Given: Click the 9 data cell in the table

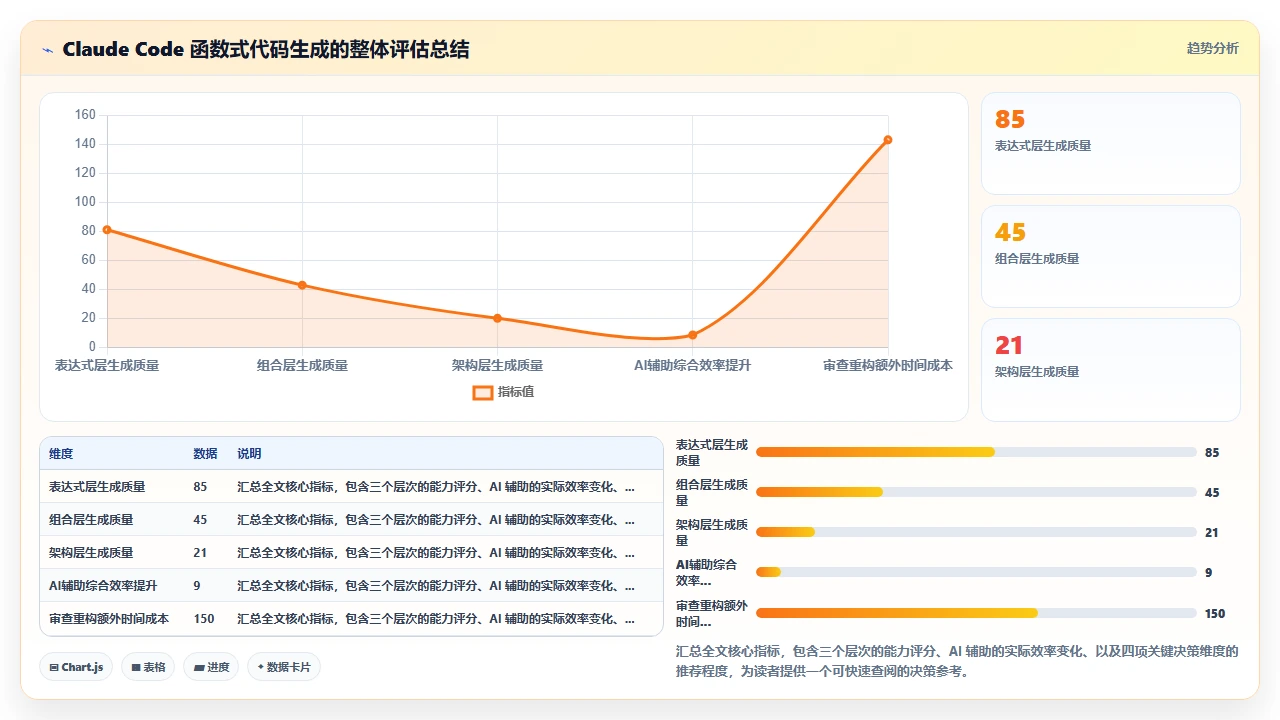Looking at the screenshot, I should pos(197,586).
